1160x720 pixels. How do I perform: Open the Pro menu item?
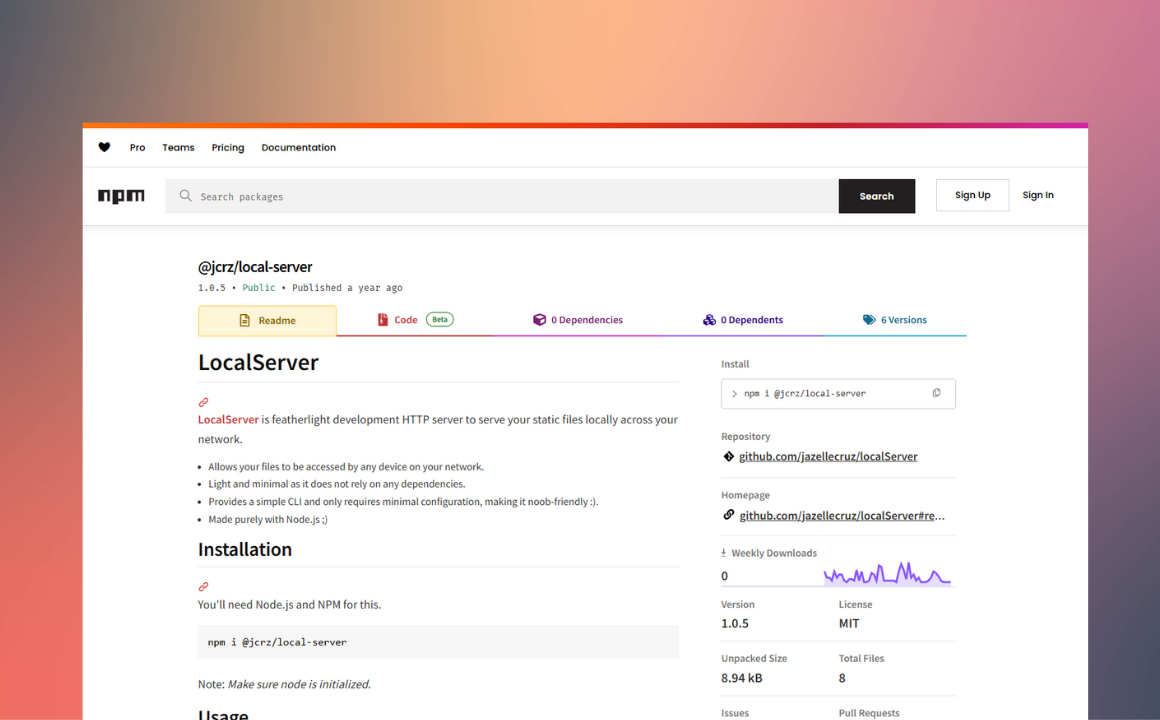(x=137, y=147)
